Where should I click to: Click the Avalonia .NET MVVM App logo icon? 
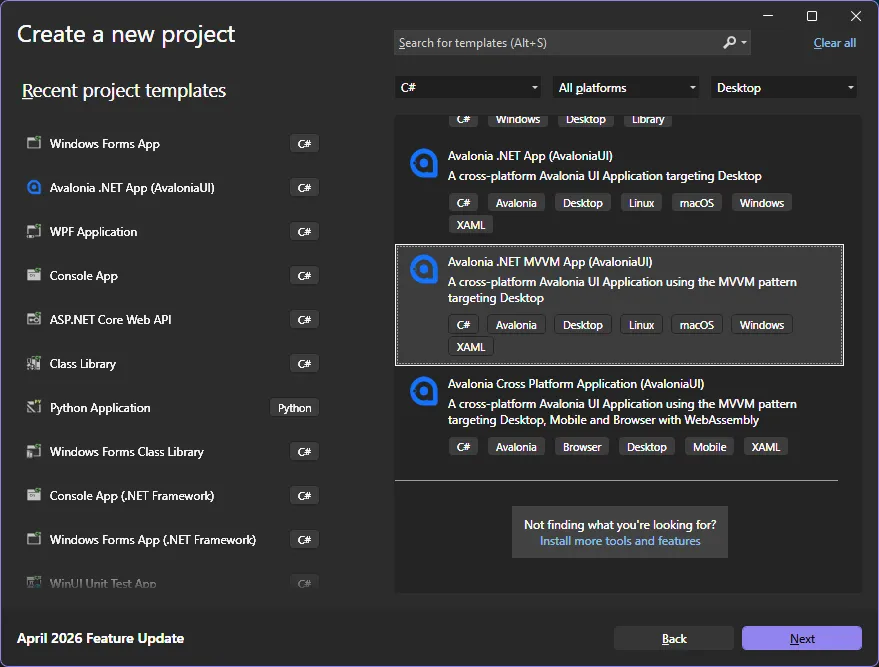pos(424,269)
